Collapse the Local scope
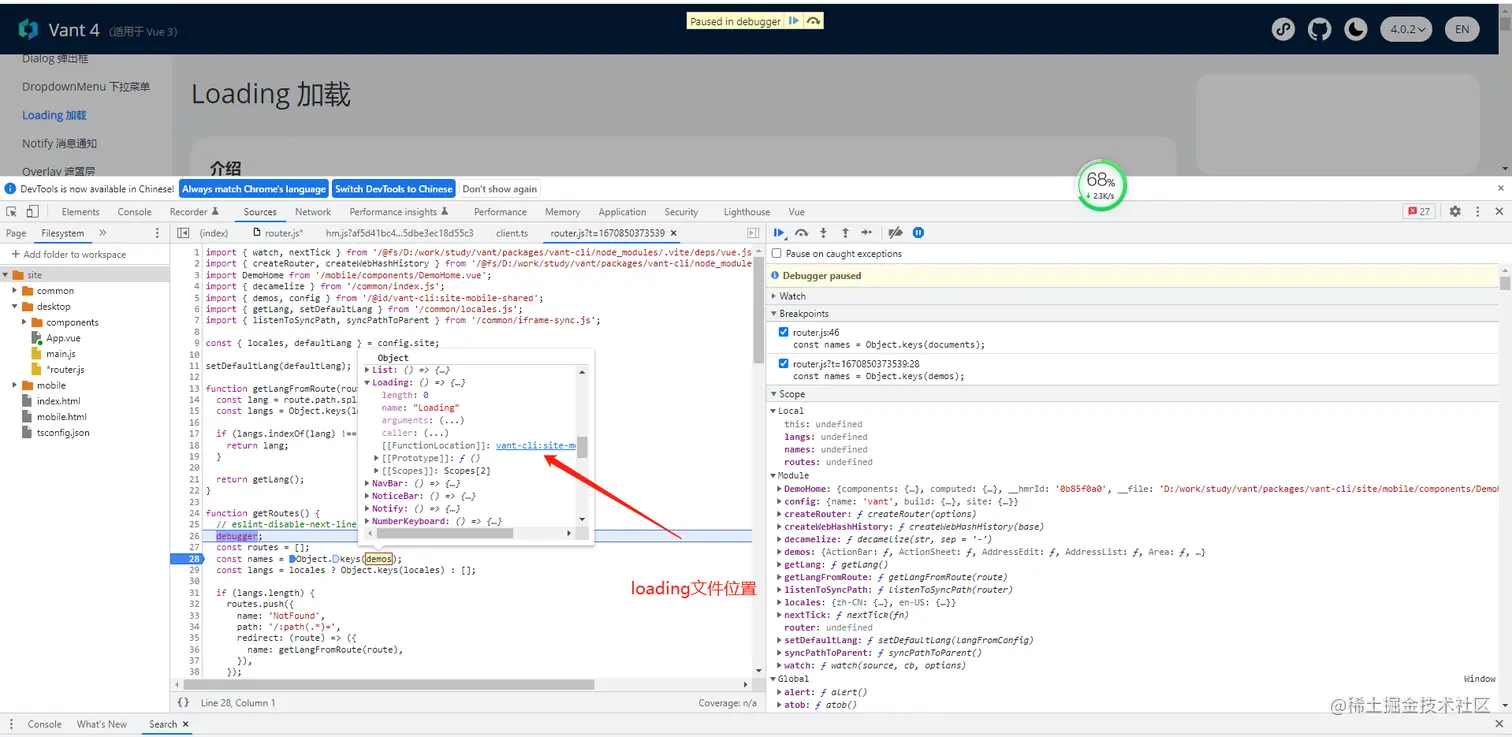The height and width of the screenshot is (737, 1512). 773,411
